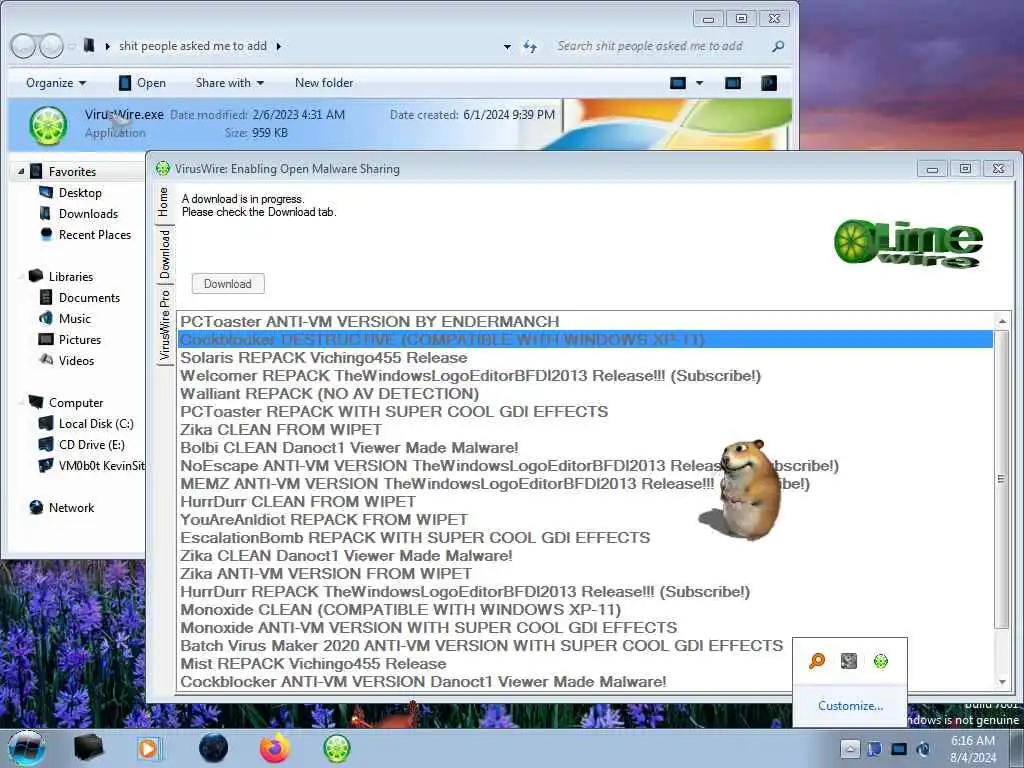Viewport: 1024px width, 768px height.
Task: Click the LimeWire logo image
Action: [x=908, y=244]
